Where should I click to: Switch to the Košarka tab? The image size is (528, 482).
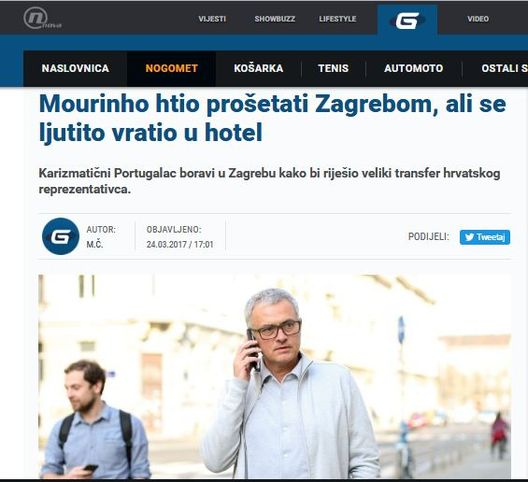pos(258,68)
